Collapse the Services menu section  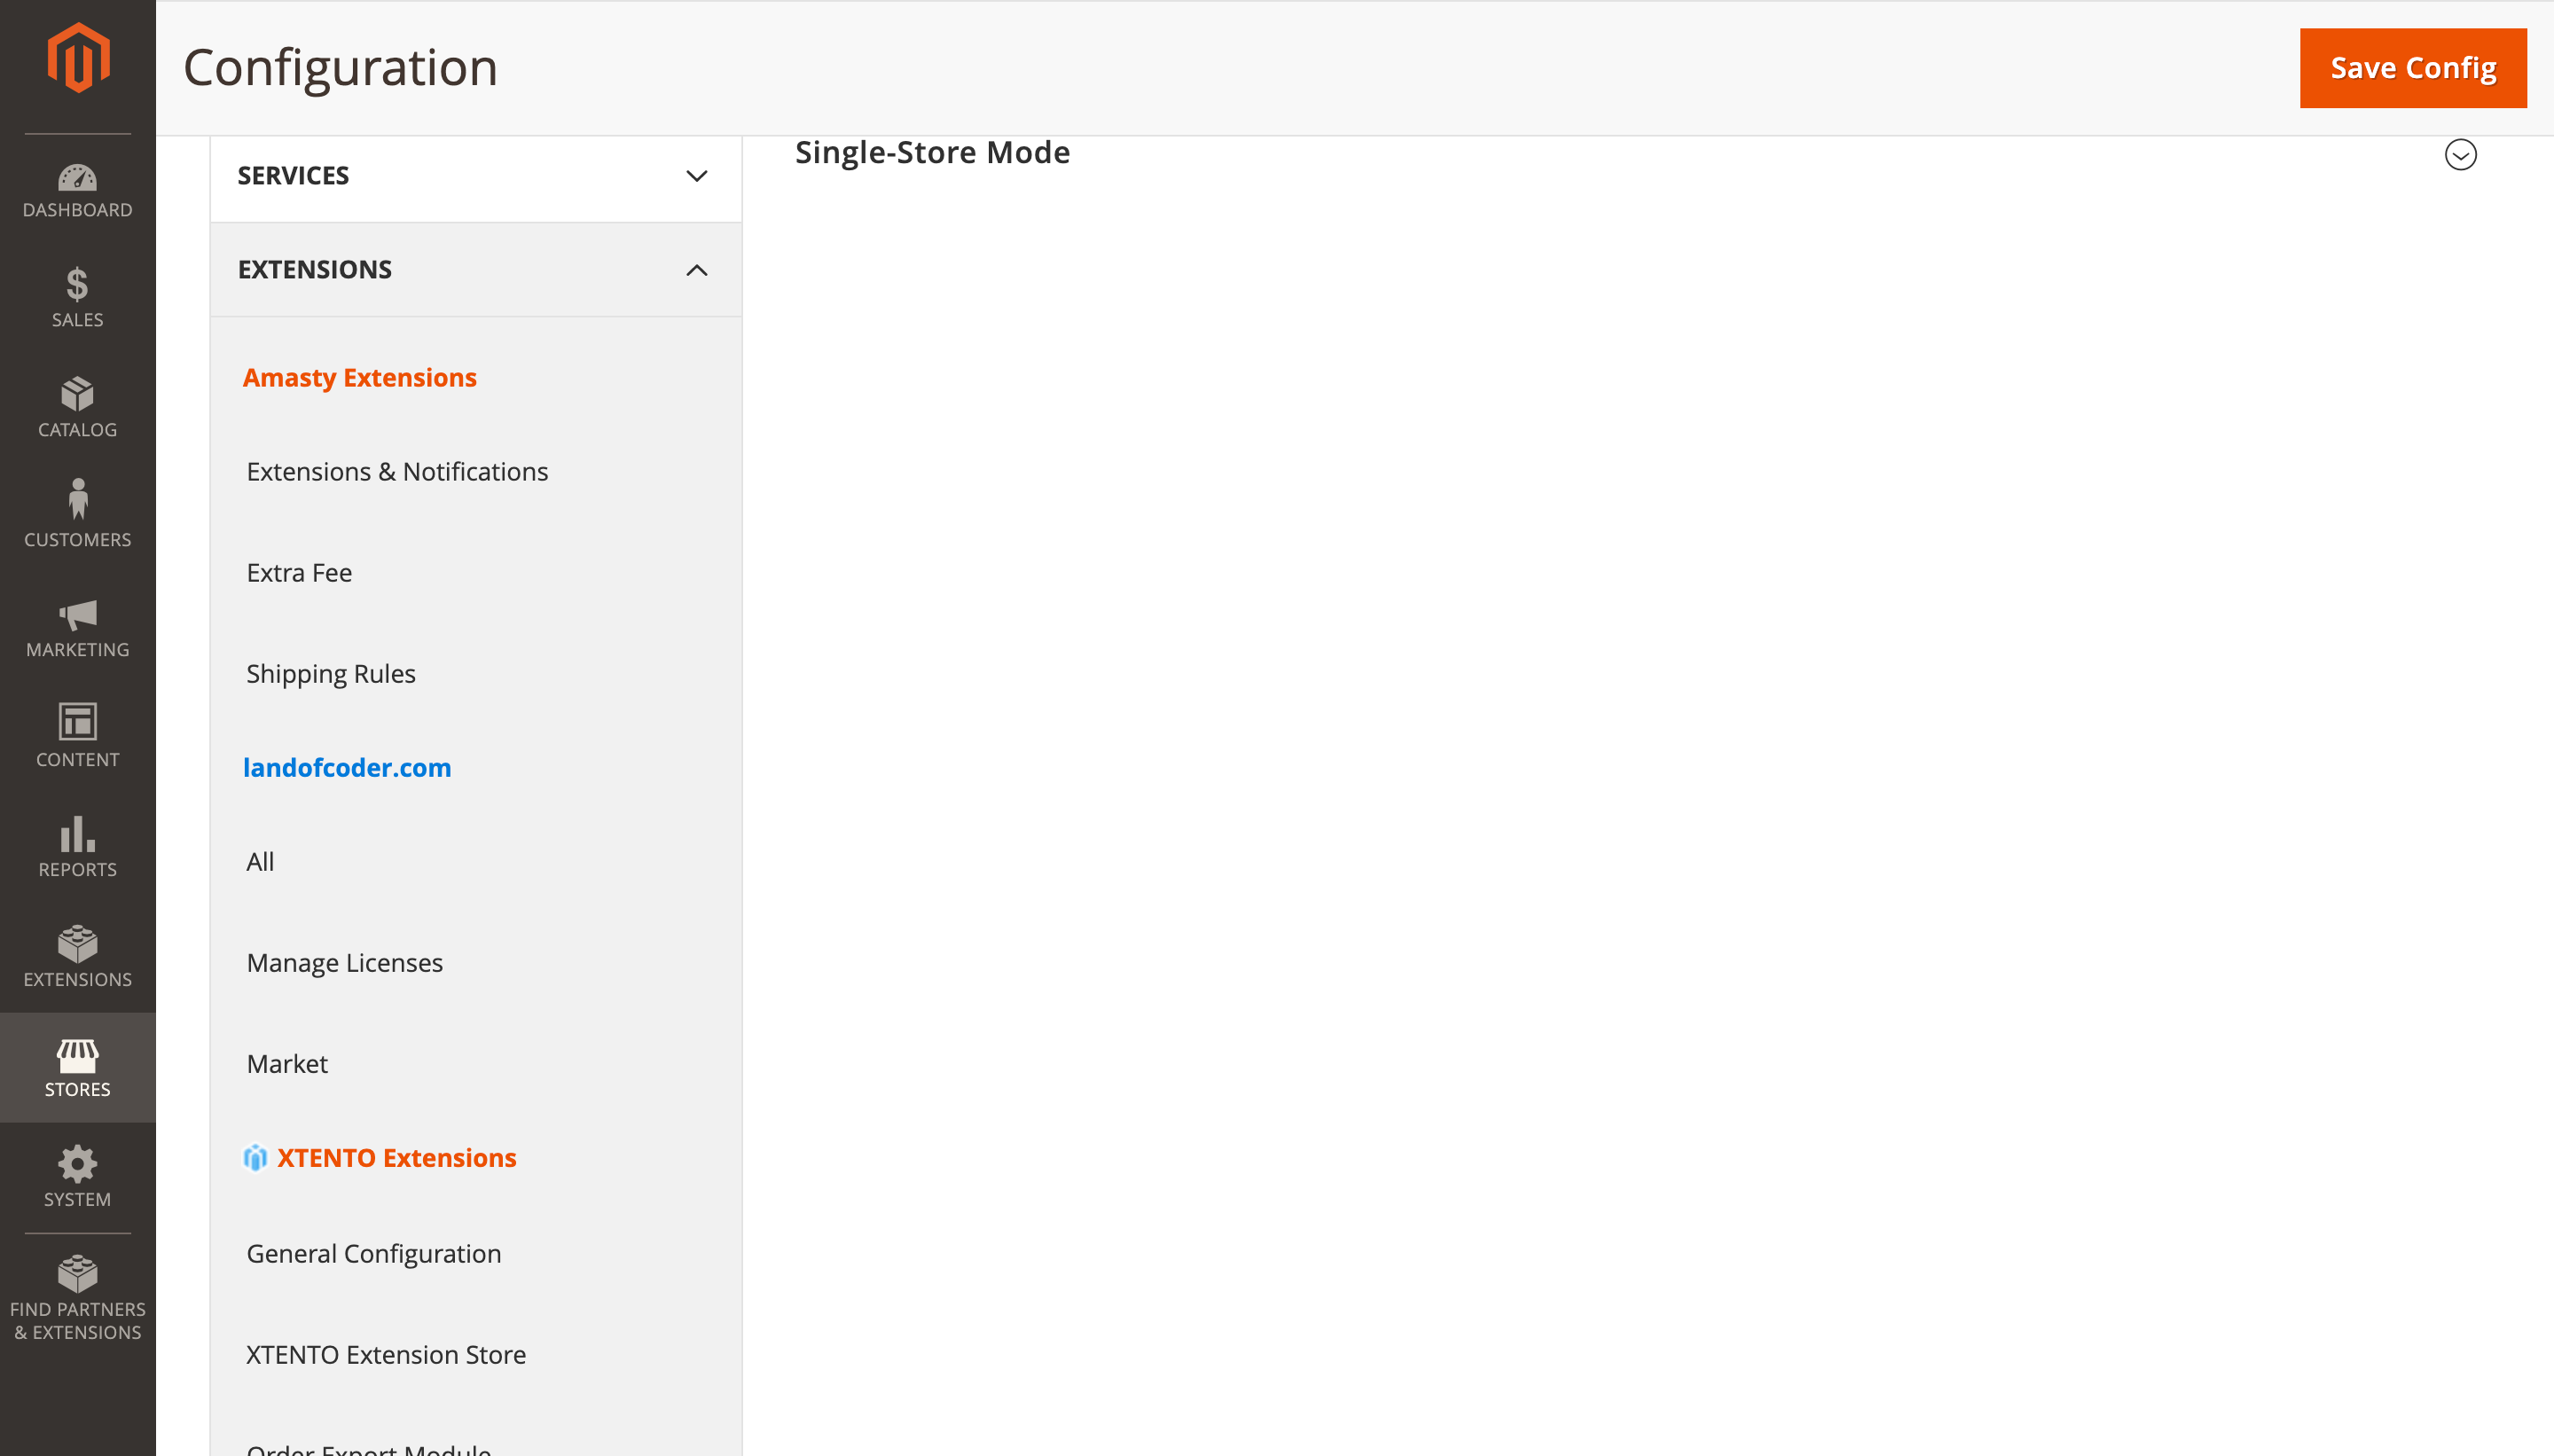point(694,176)
